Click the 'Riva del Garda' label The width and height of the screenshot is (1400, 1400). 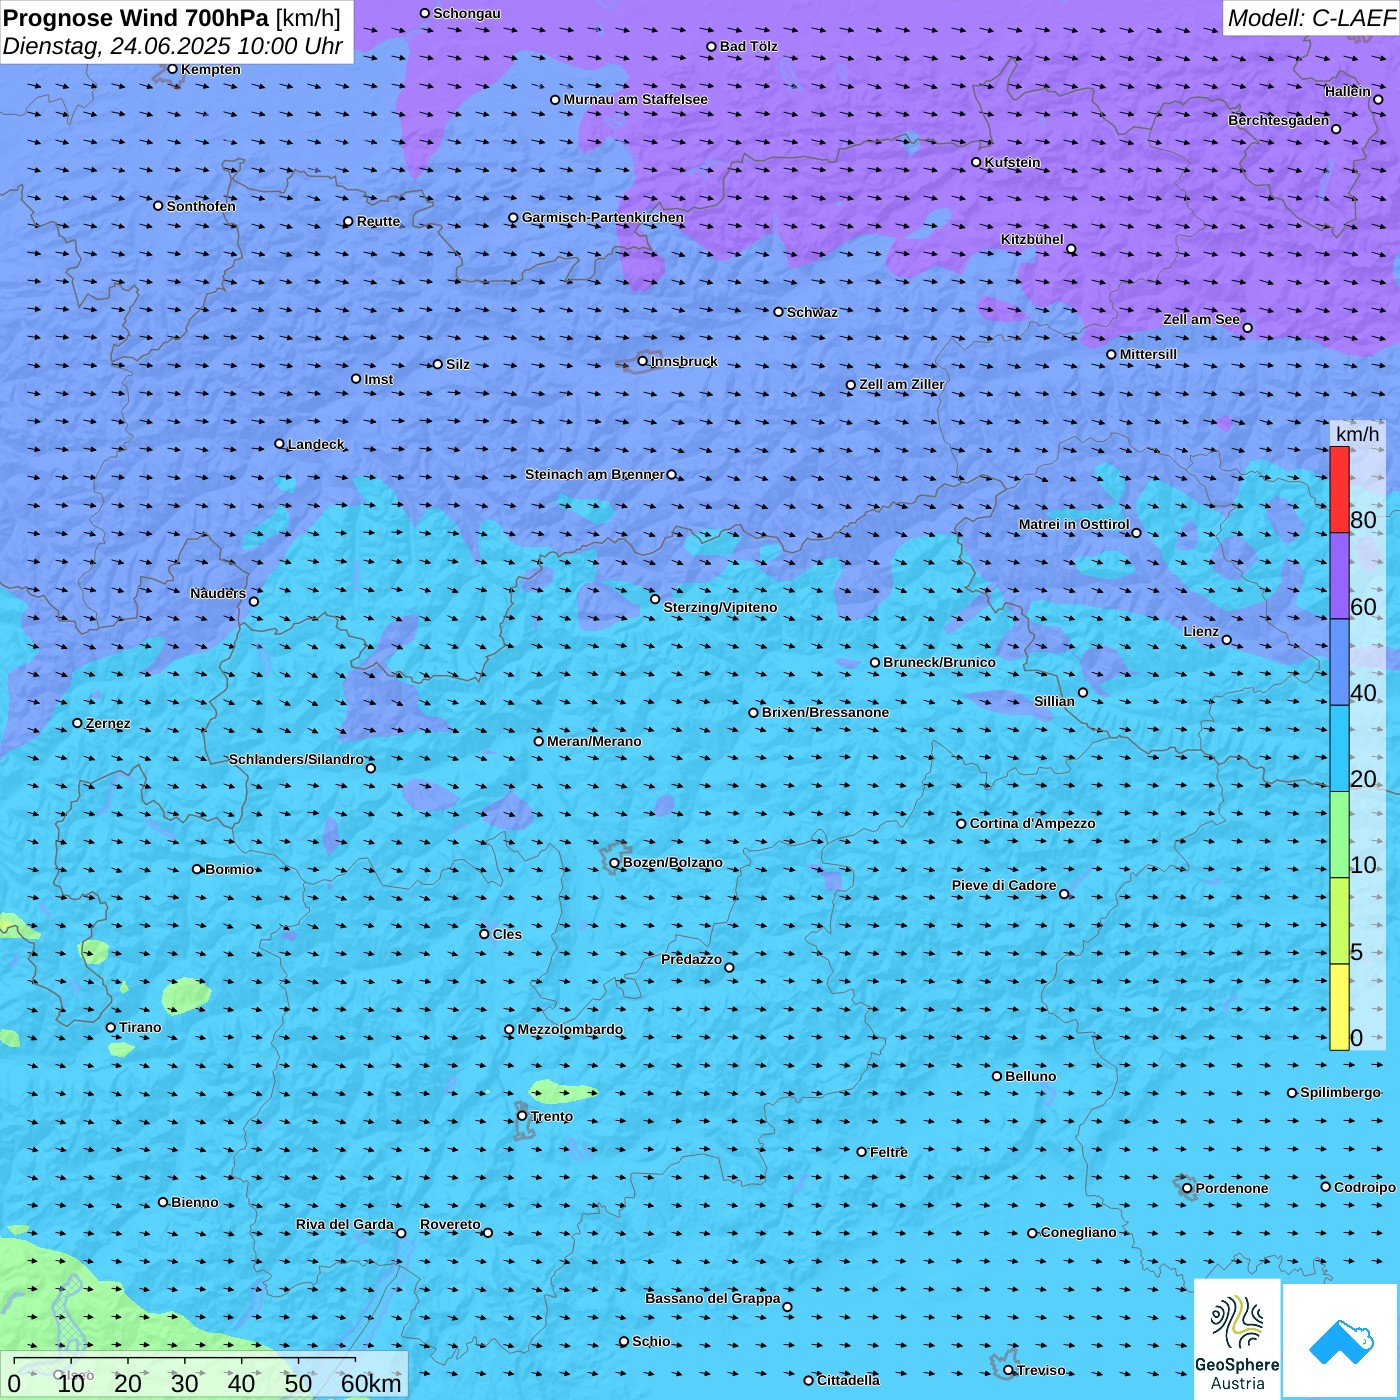tap(345, 1224)
